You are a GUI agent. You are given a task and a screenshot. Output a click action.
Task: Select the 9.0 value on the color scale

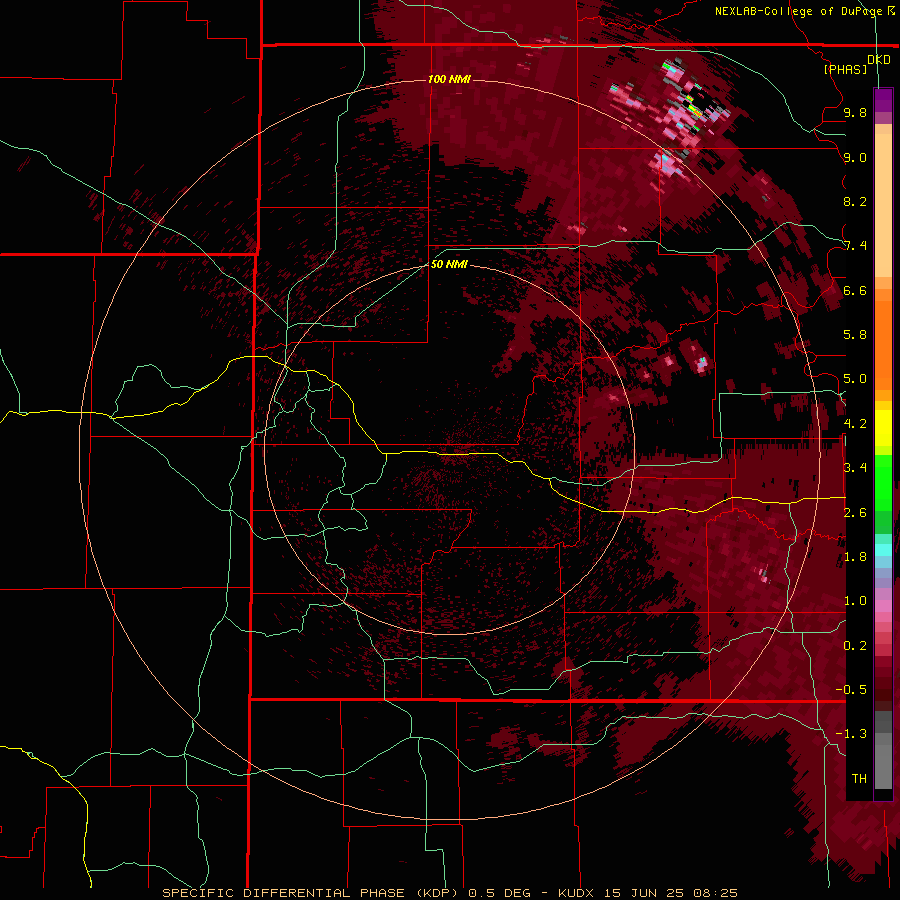pyautogui.click(x=855, y=157)
